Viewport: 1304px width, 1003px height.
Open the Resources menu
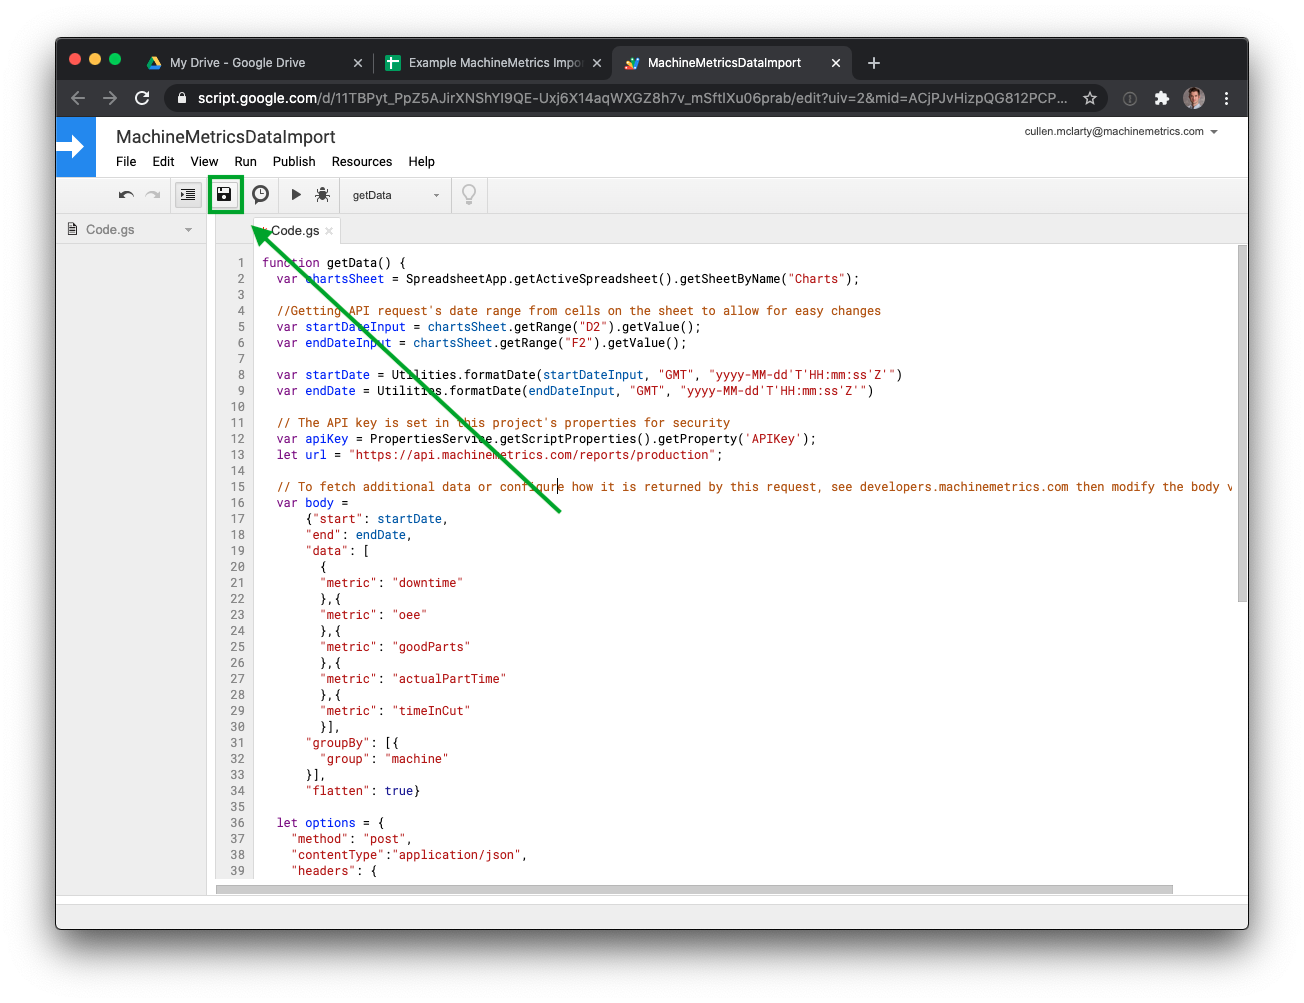[x=362, y=161]
